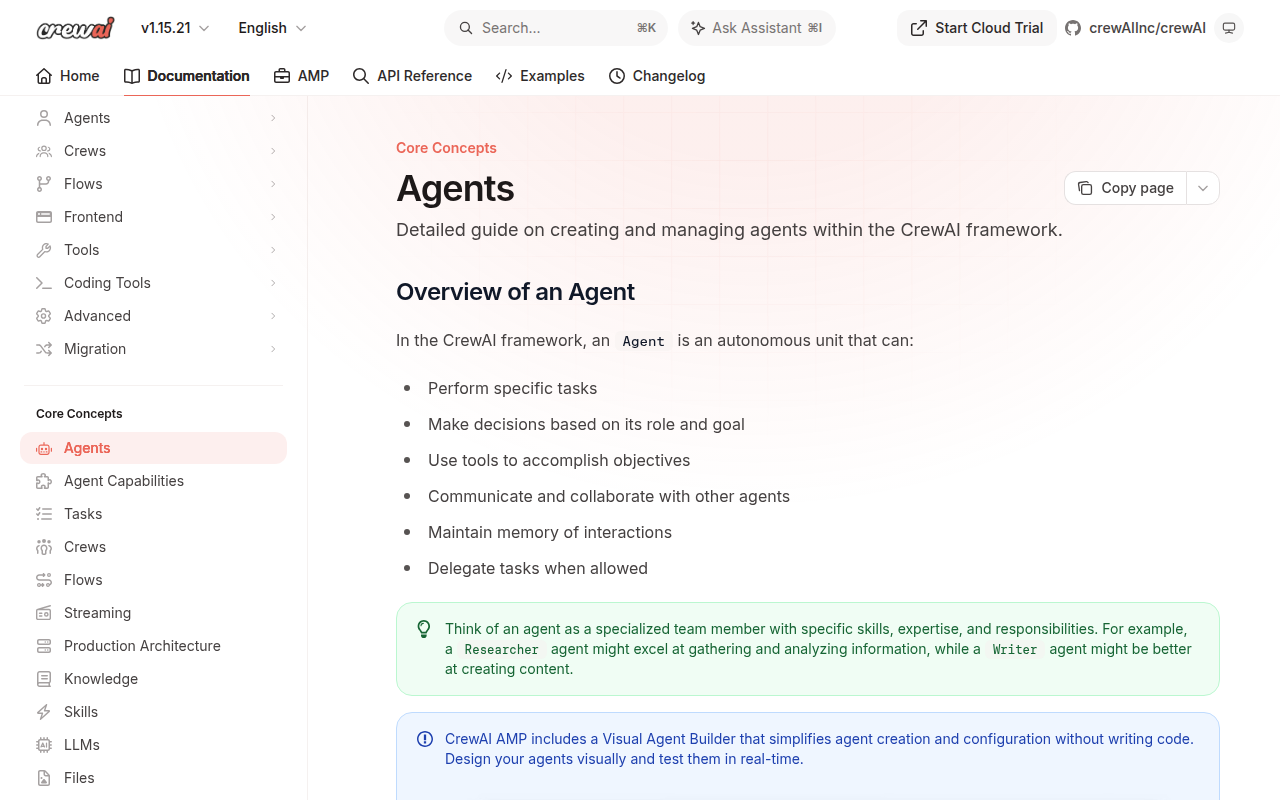Expand the Frontend section chevron
The width and height of the screenshot is (1280, 800).
click(x=273, y=217)
